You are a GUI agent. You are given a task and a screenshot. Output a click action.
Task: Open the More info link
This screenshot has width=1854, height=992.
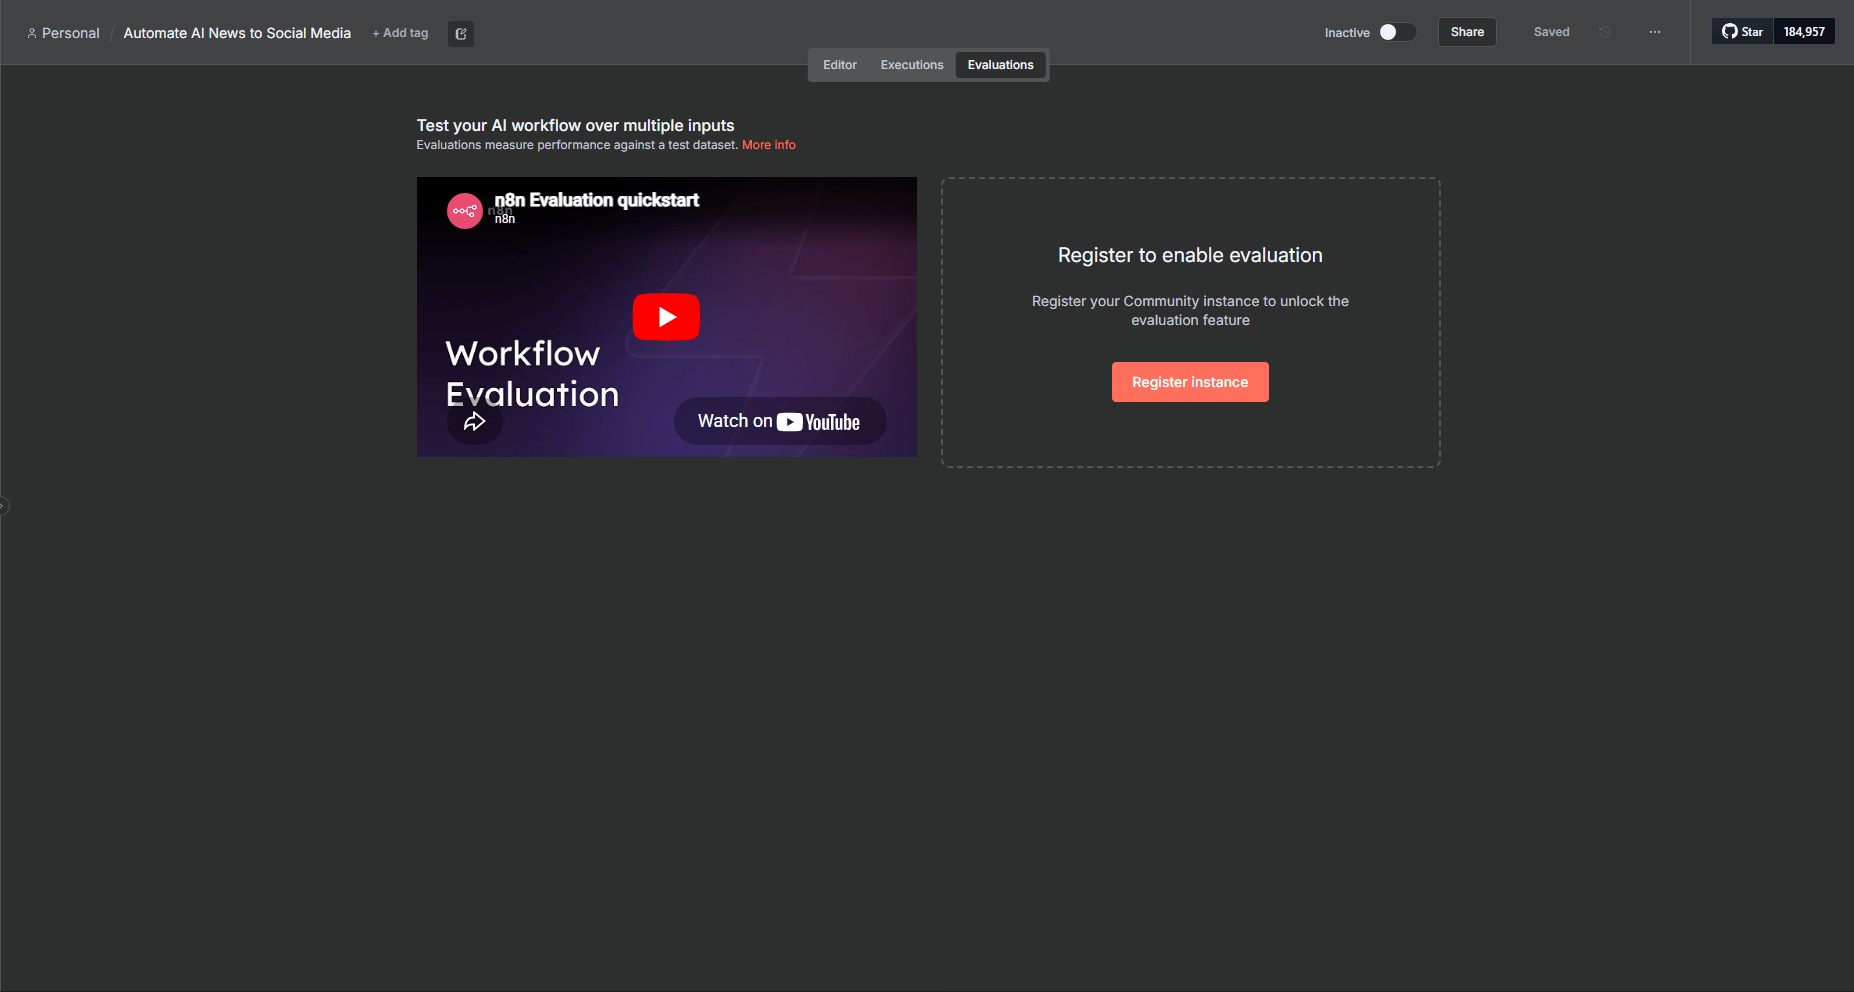(769, 145)
